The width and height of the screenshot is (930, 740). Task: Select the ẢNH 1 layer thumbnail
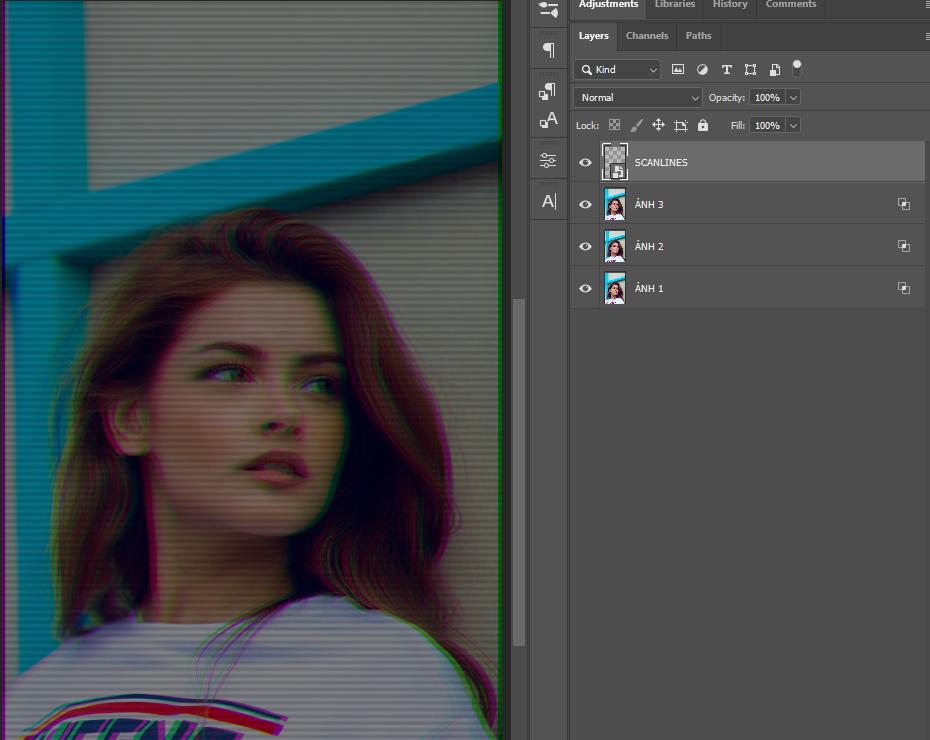614,288
